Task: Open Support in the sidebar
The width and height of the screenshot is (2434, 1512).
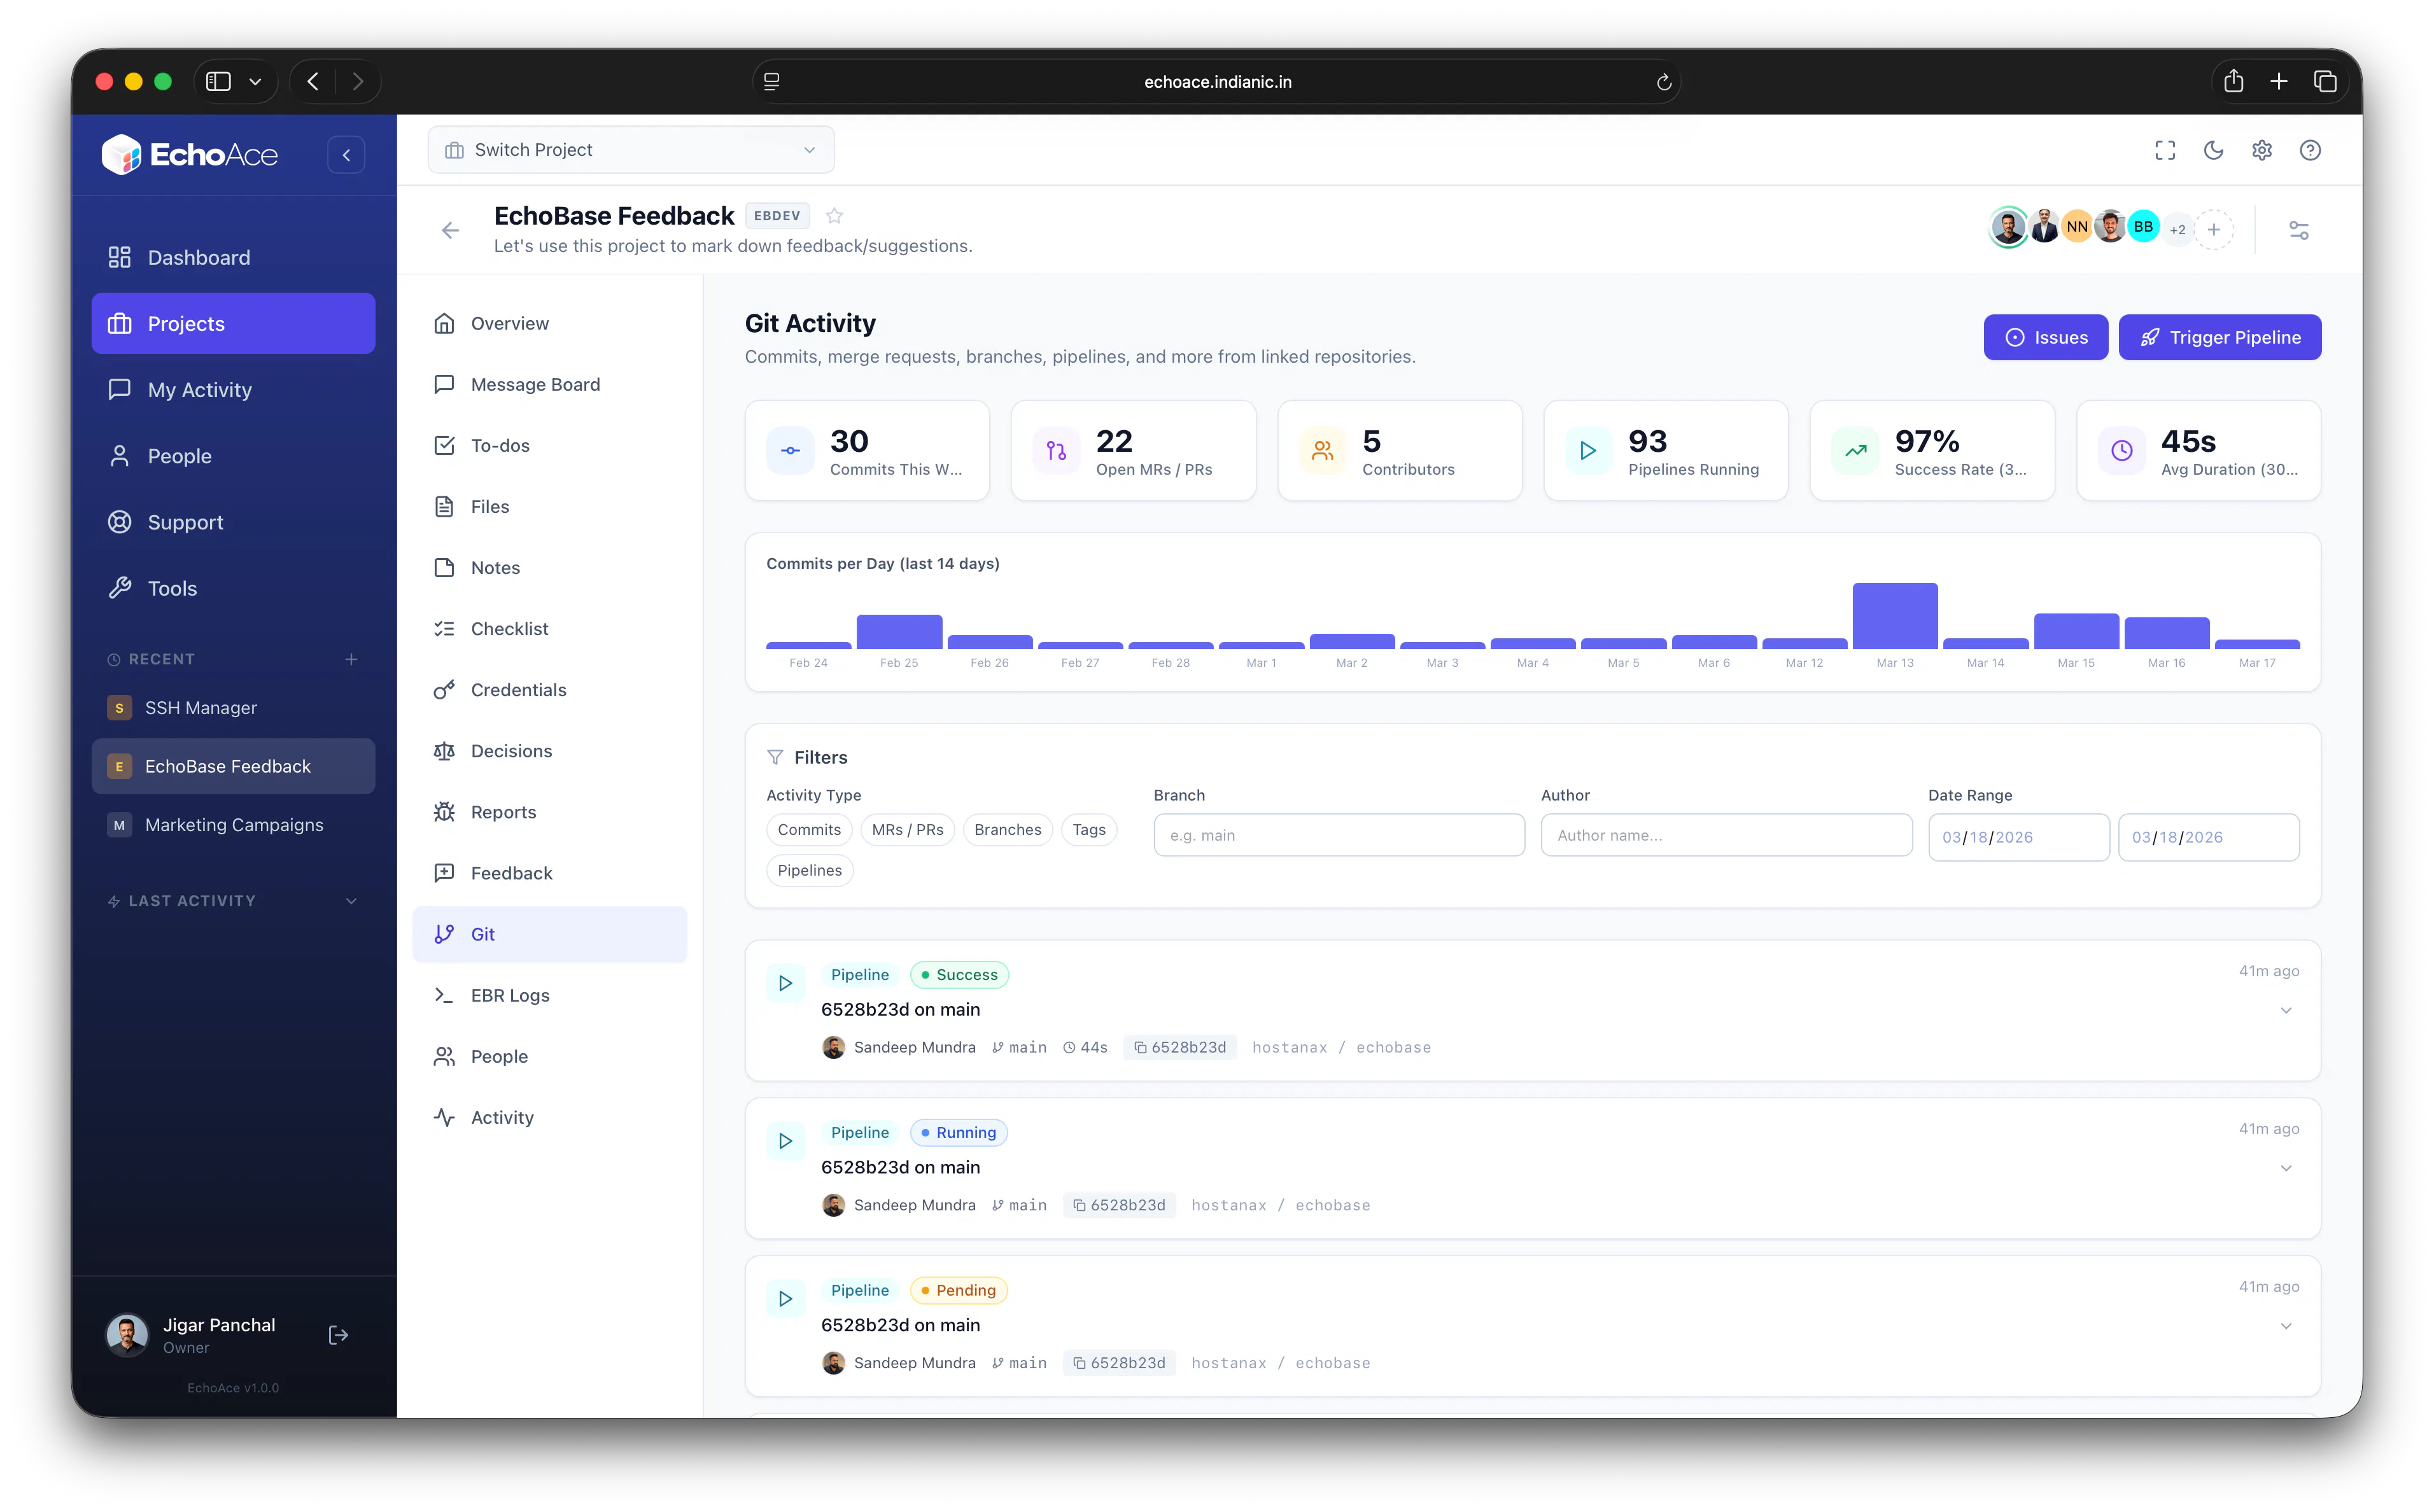Action: (x=233, y=522)
